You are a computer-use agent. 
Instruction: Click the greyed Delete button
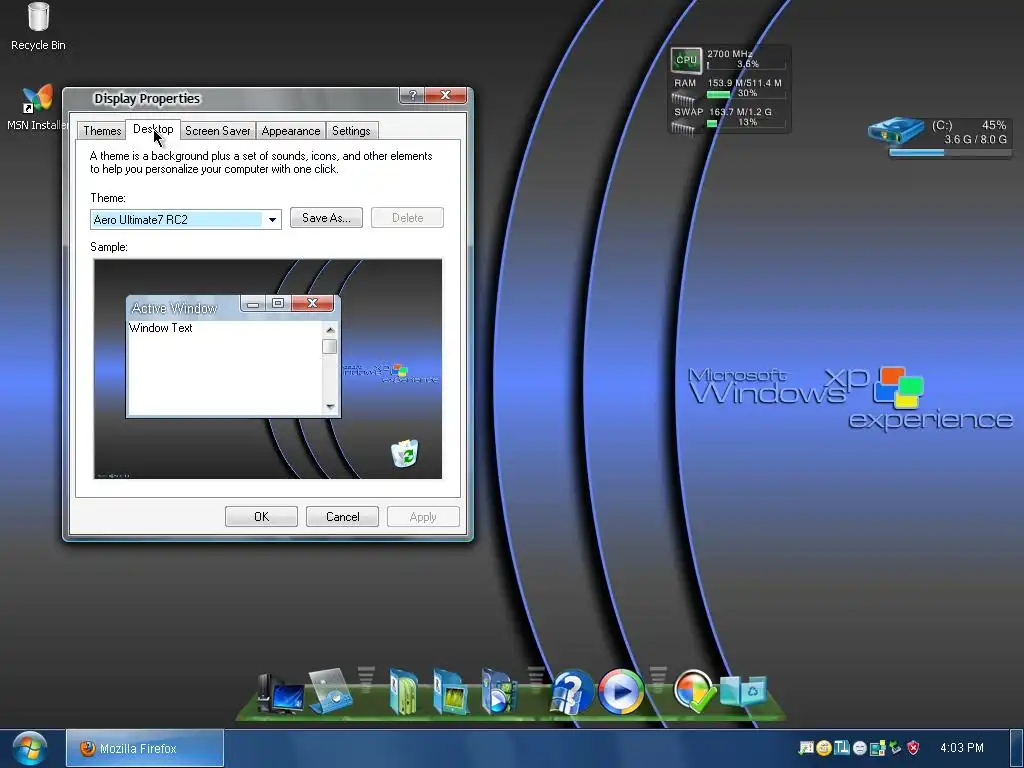(408, 217)
